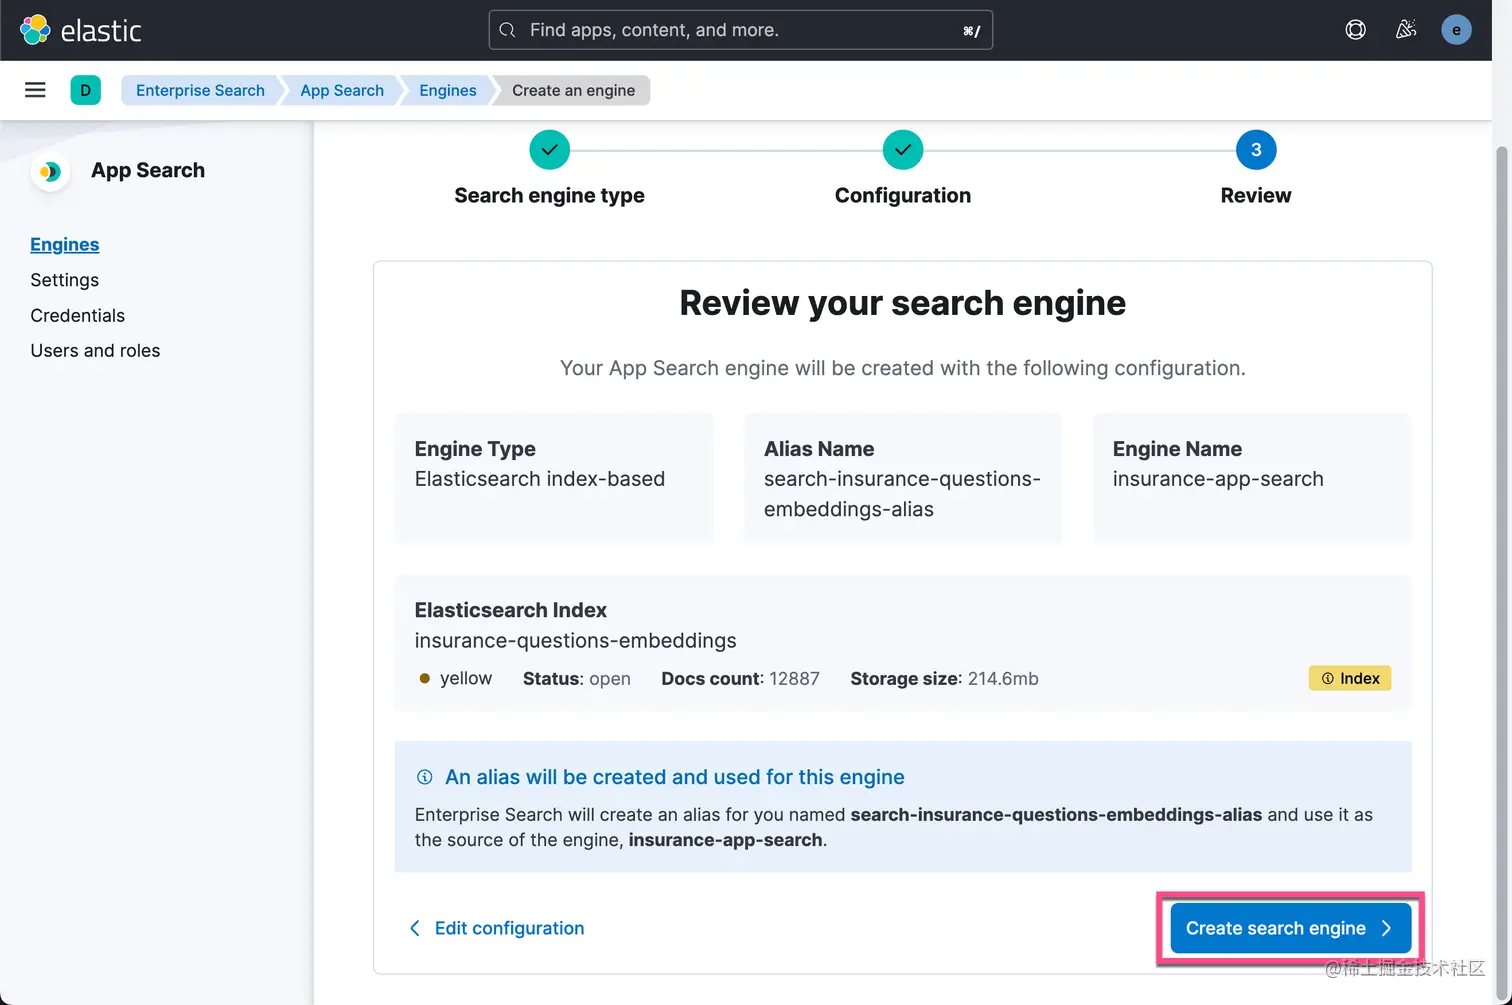This screenshot has width=1512, height=1005.
Task: Open Engines in the sidebar
Action: pyautogui.click(x=65, y=244)
